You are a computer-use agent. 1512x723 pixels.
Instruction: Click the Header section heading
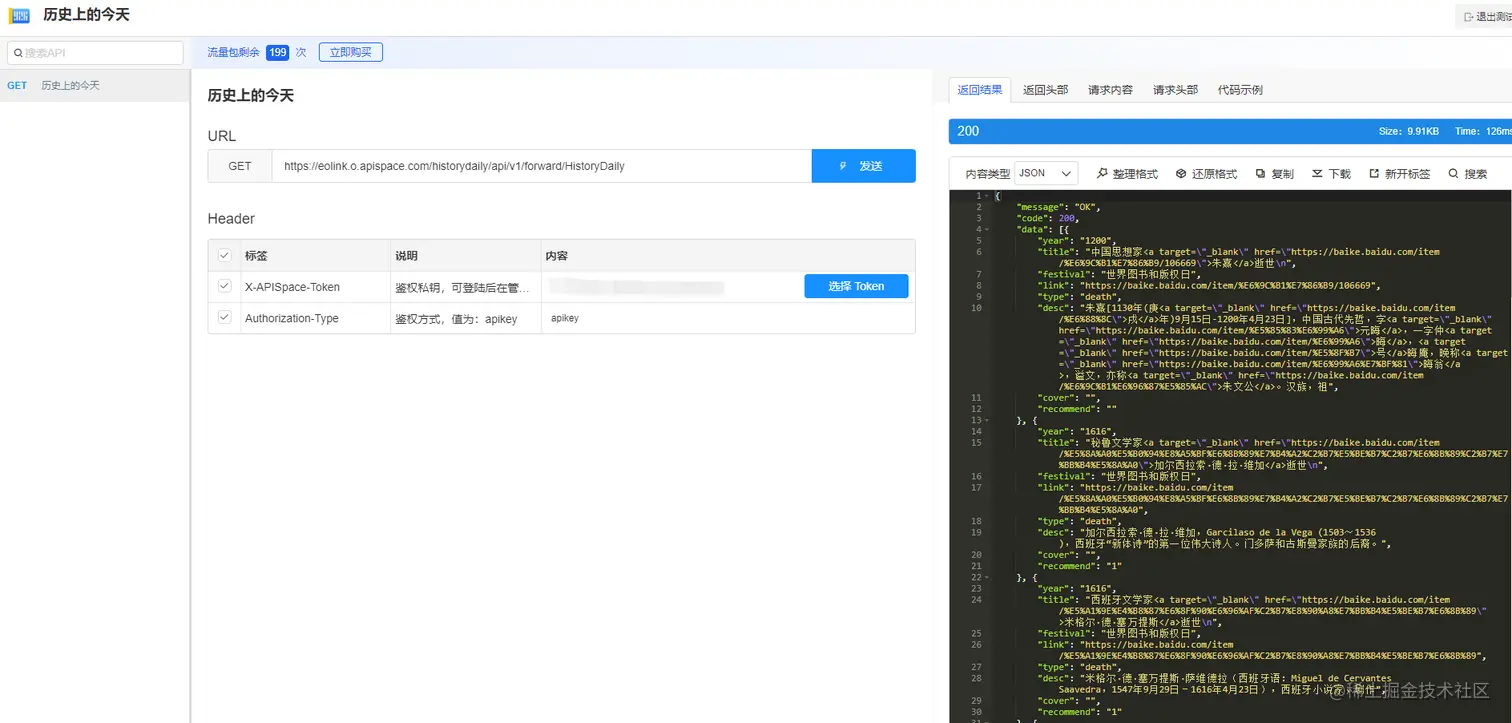click(x=231, y=218)
